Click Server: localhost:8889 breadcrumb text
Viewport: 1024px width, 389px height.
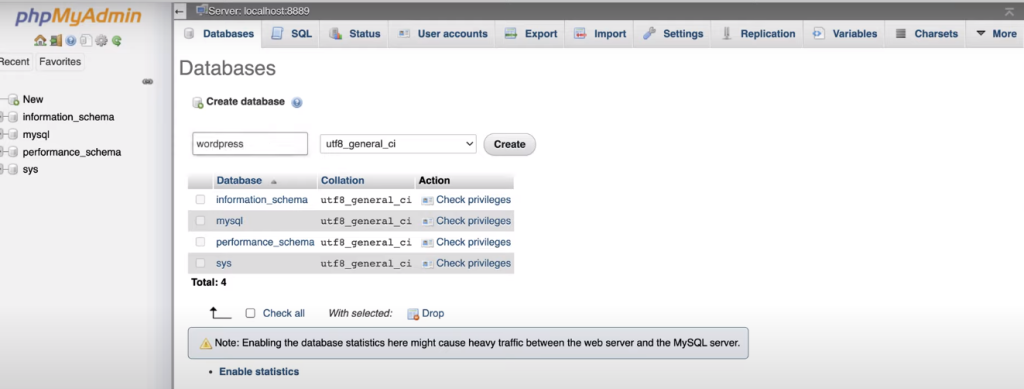(x=259, y=11)
